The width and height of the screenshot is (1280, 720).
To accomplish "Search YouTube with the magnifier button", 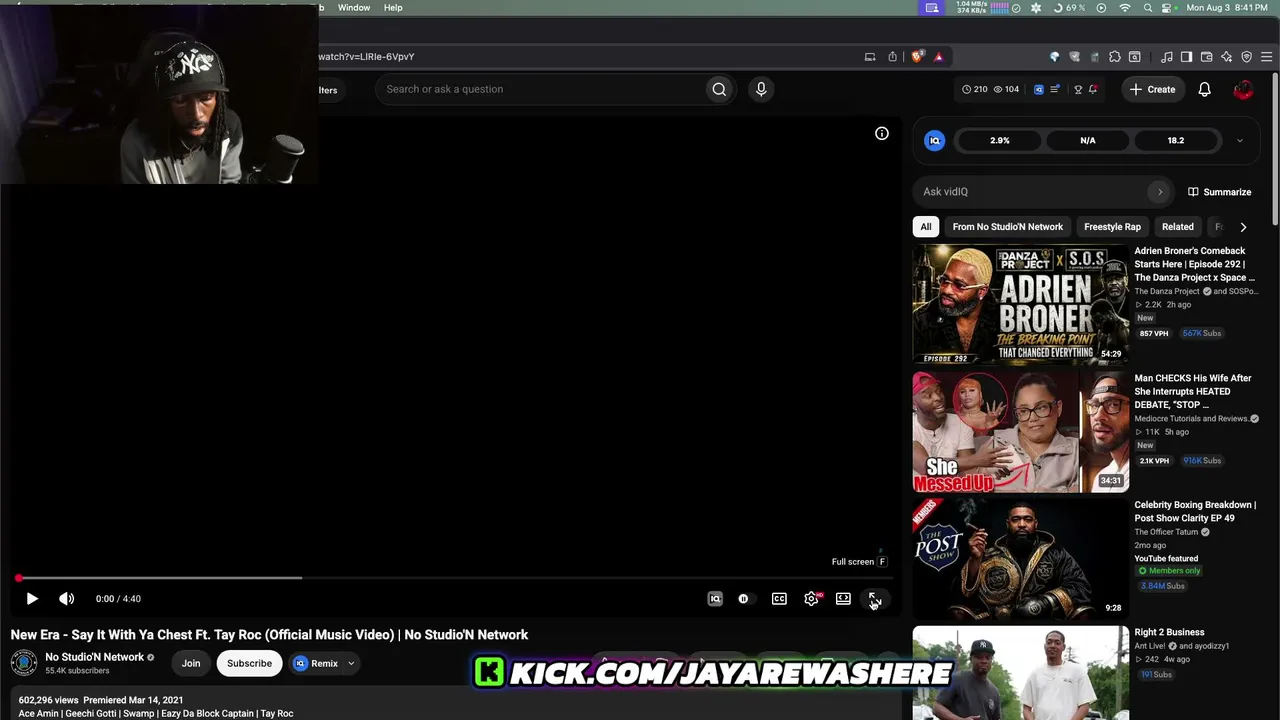I will (x=719, y=89).
